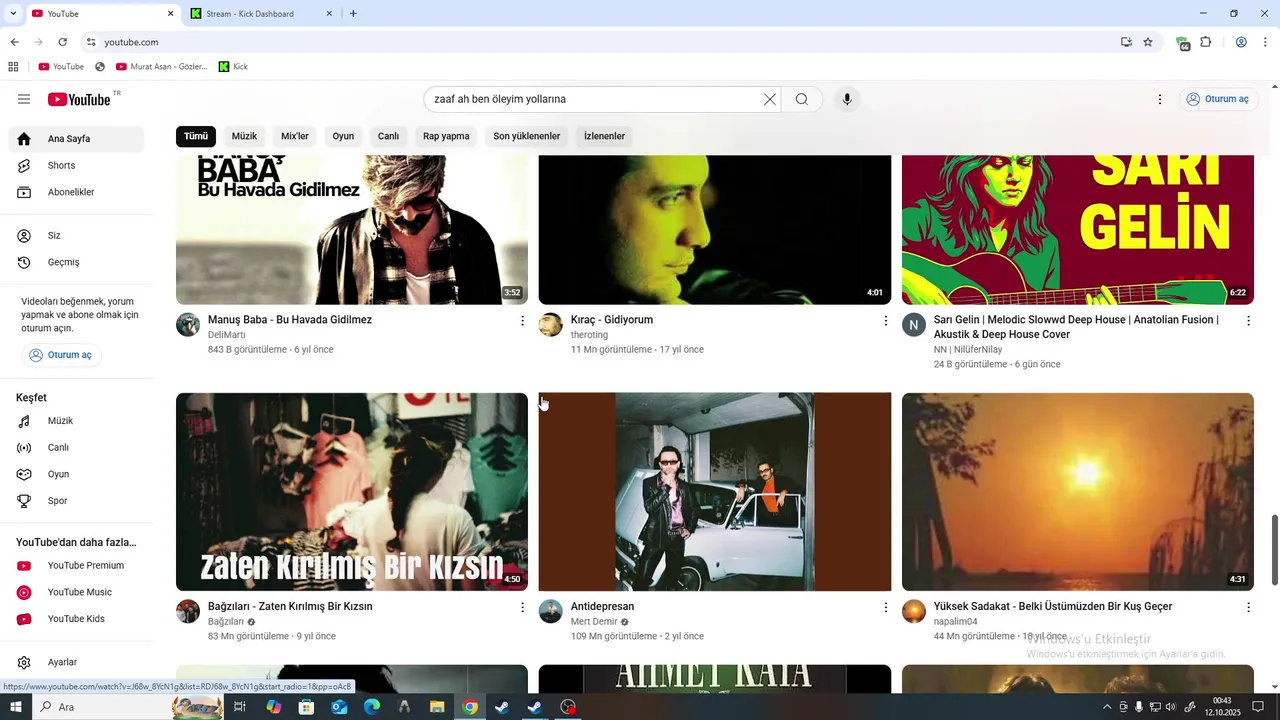Select the Oyun filter chip
This screenshot has width=1280, height=720.
coord(343,136)
